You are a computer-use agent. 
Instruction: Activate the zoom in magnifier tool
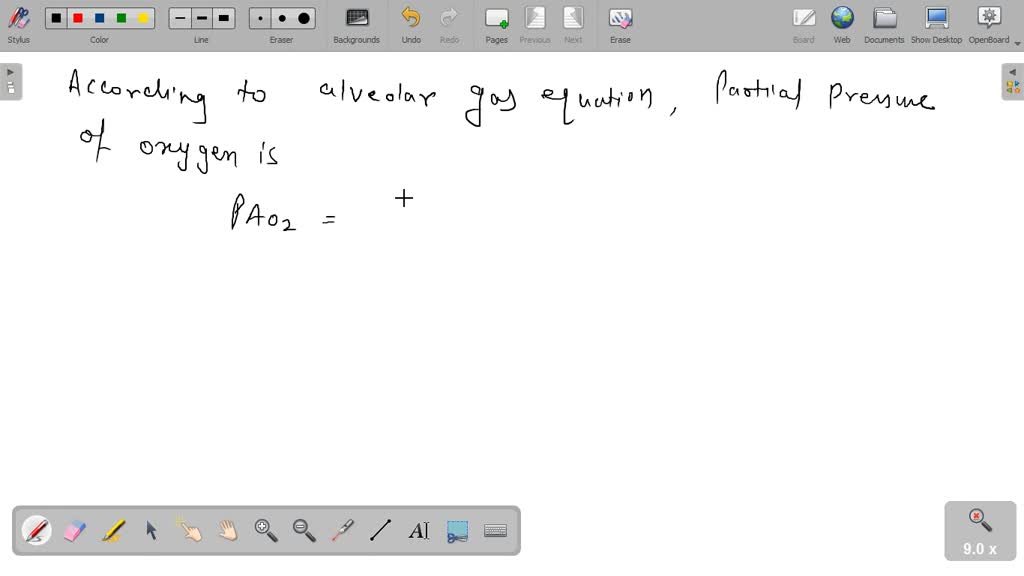pyautogui.click(x=266, y=531)
